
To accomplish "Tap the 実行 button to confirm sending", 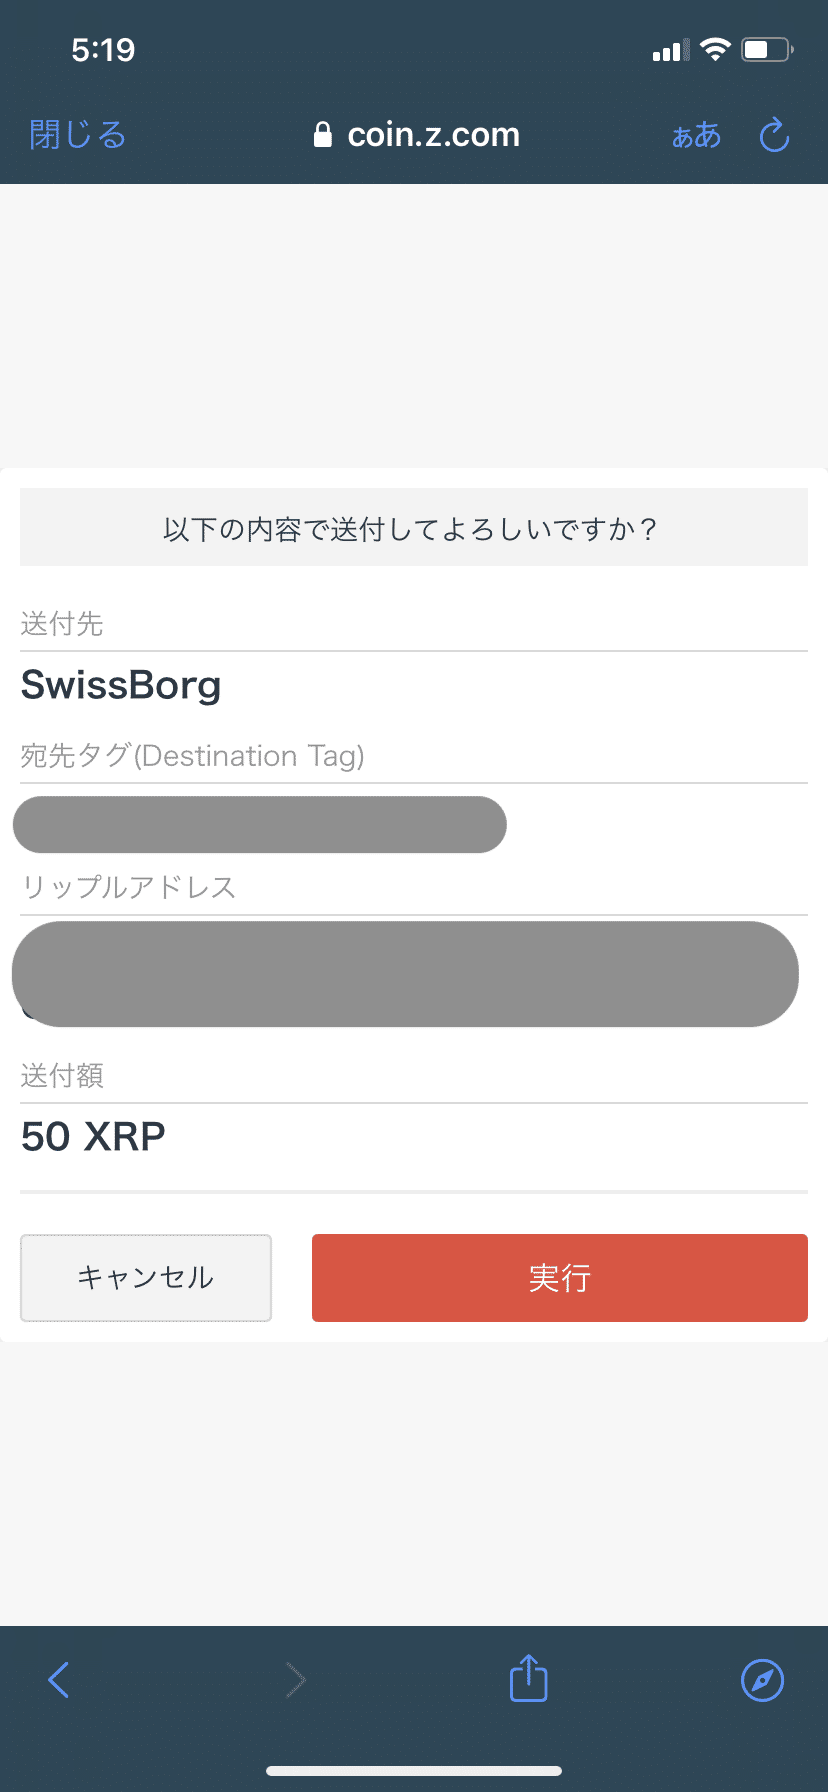I will [559, 1277].
